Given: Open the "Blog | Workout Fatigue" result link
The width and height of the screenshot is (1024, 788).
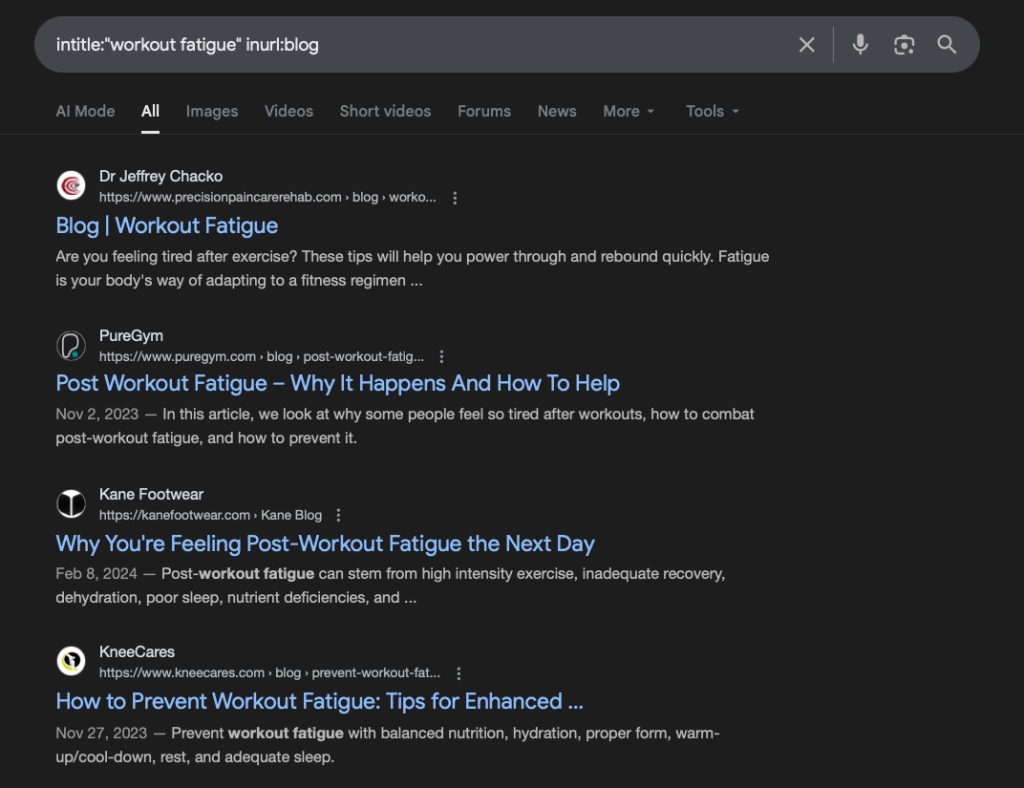Looking at the screenshot, I should [167, 226].
